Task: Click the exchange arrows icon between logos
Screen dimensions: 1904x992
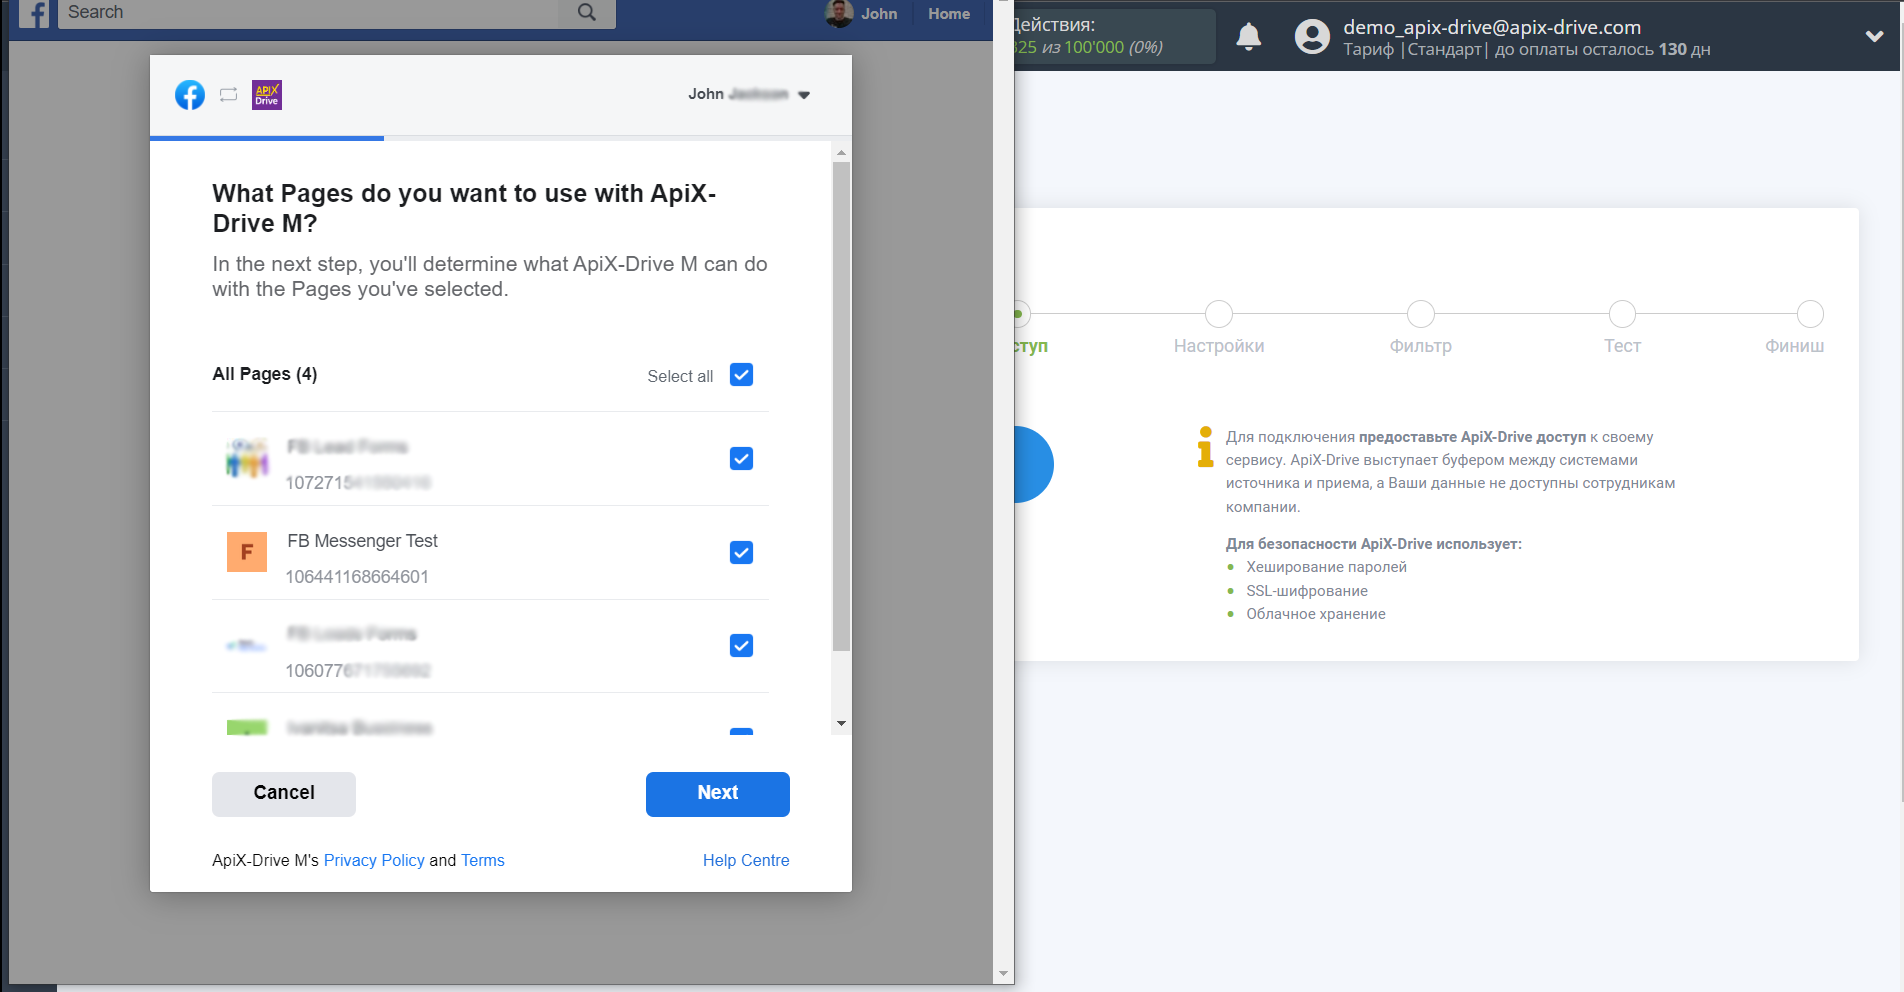Action: [x=229, y=95]
